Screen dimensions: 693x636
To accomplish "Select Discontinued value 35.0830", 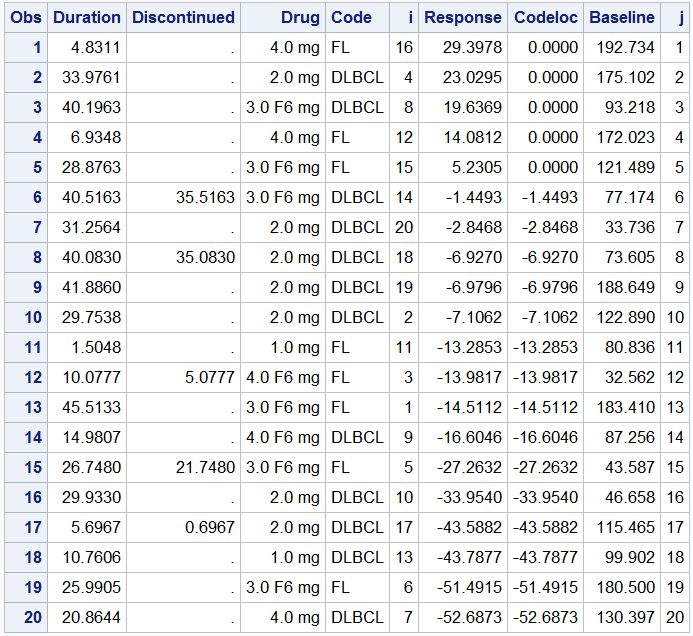I will (x=205, y=258).
